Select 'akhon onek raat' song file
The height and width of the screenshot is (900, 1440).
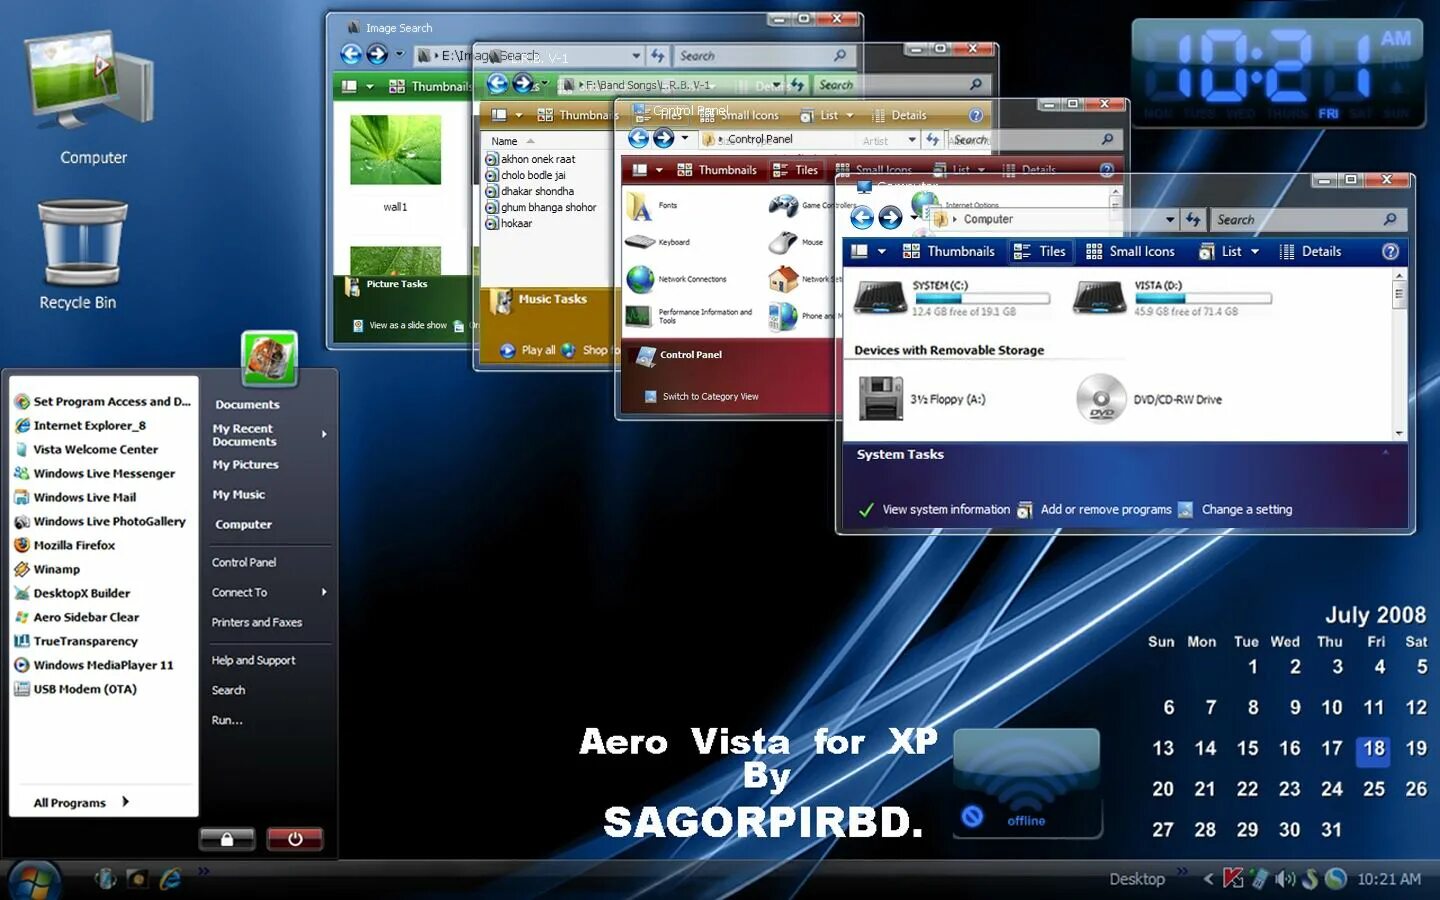pos(531,159)
